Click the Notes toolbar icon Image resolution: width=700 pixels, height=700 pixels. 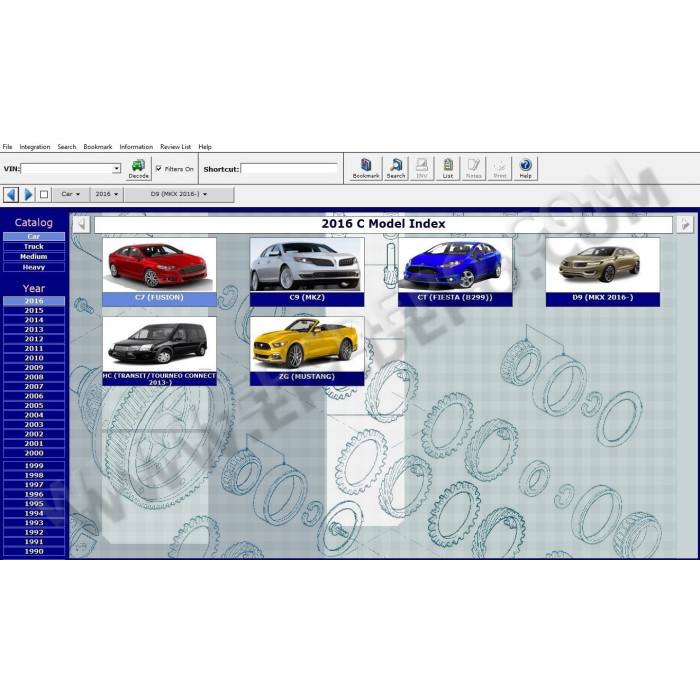coord(474,169)
